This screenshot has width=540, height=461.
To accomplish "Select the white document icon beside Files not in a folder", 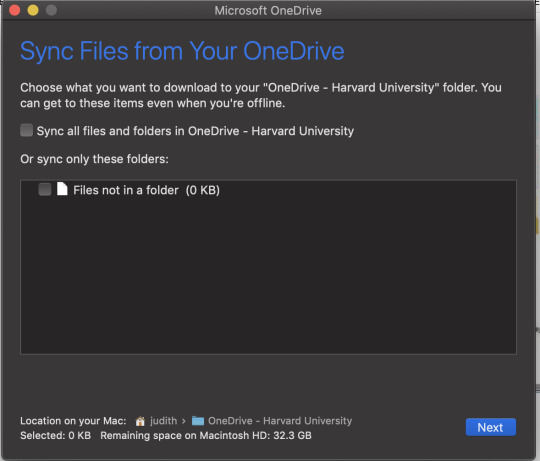I will (62, 189).
